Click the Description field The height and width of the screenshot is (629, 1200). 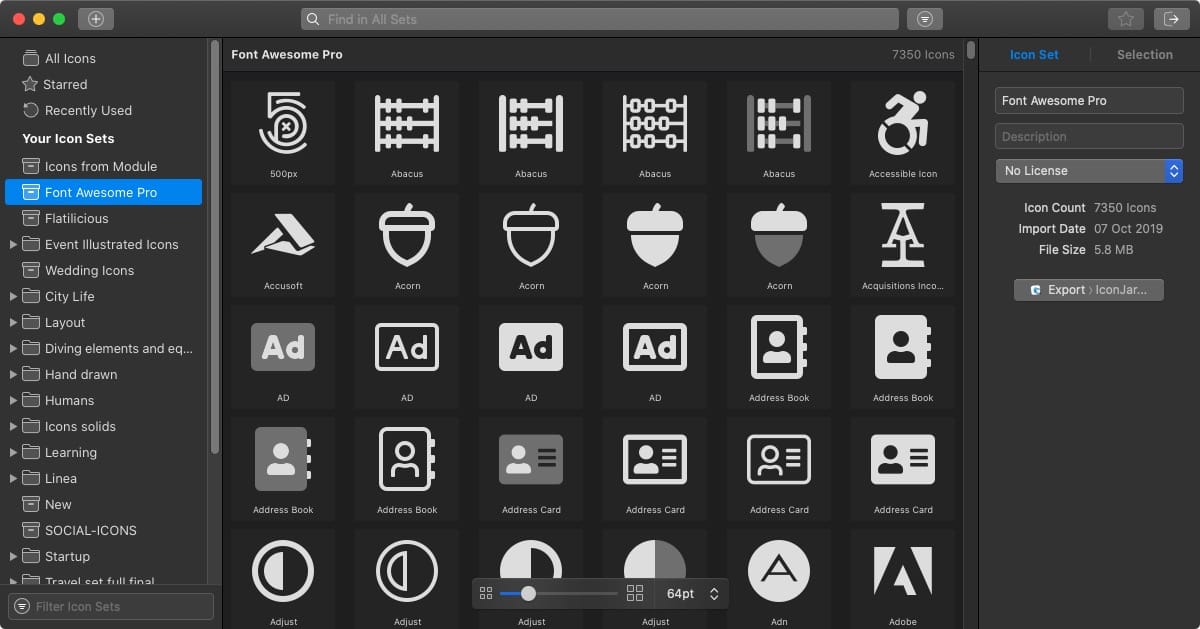1089,136
